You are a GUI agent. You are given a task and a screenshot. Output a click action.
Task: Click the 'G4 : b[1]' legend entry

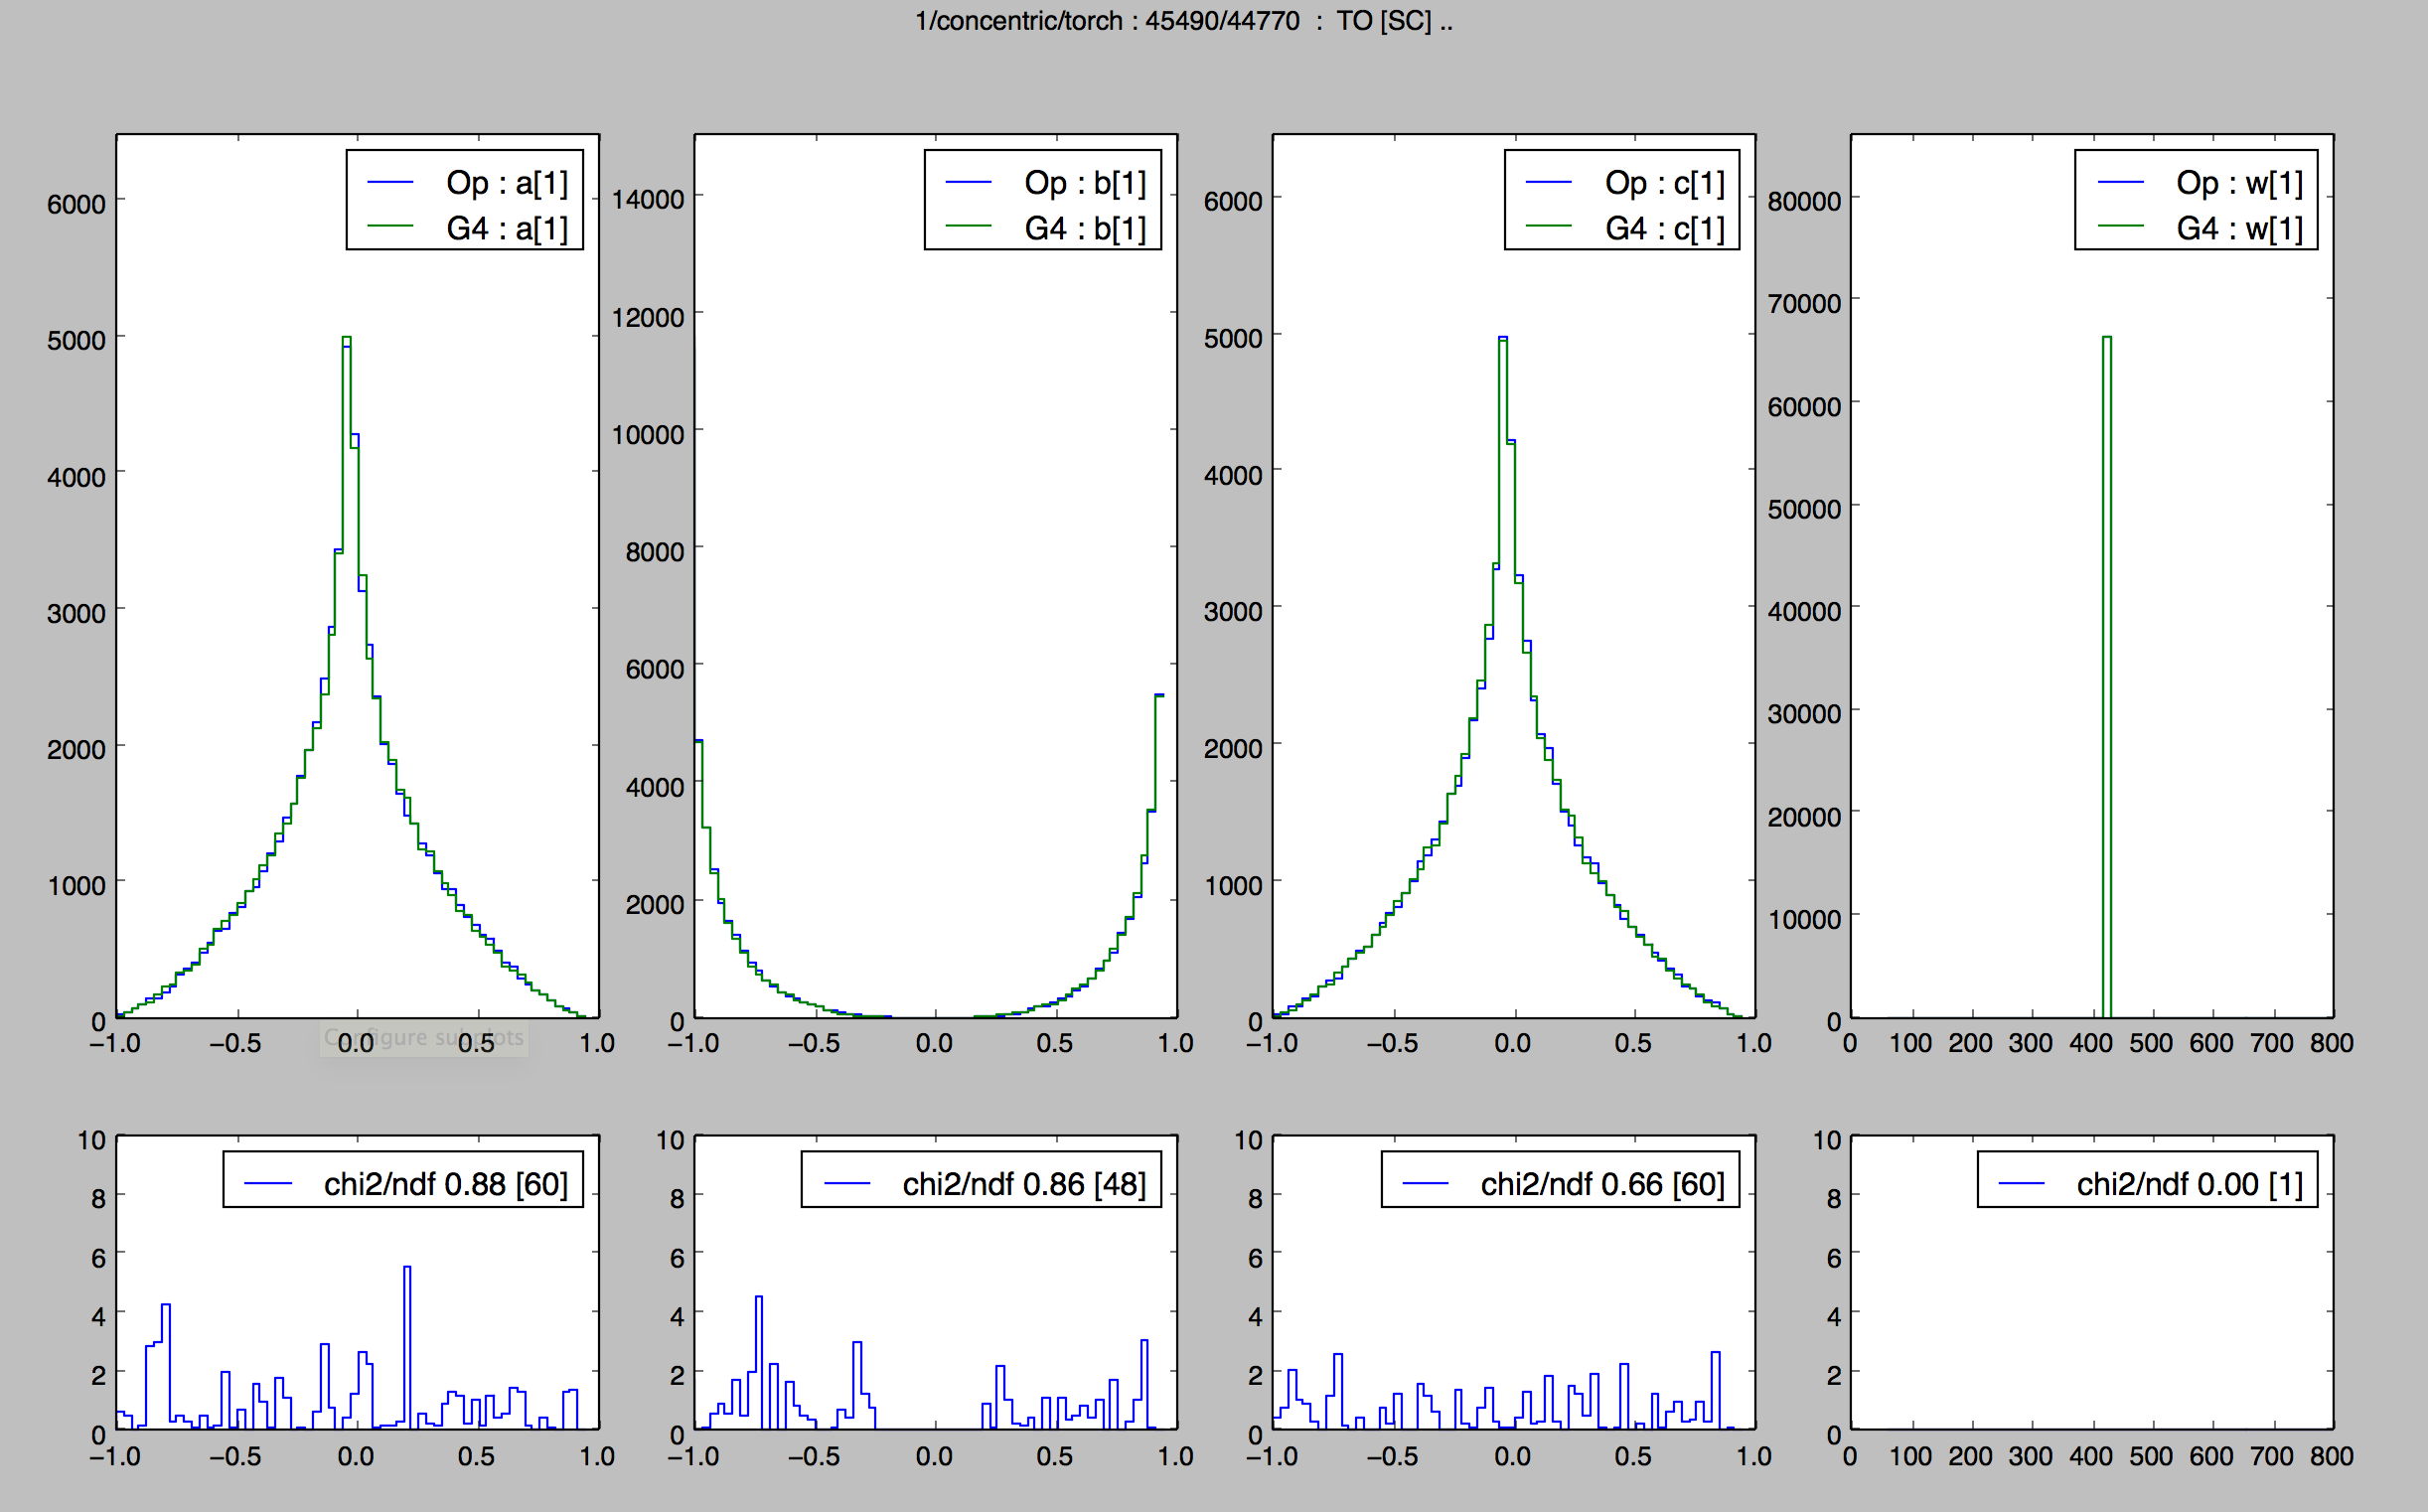[1046, 228]
